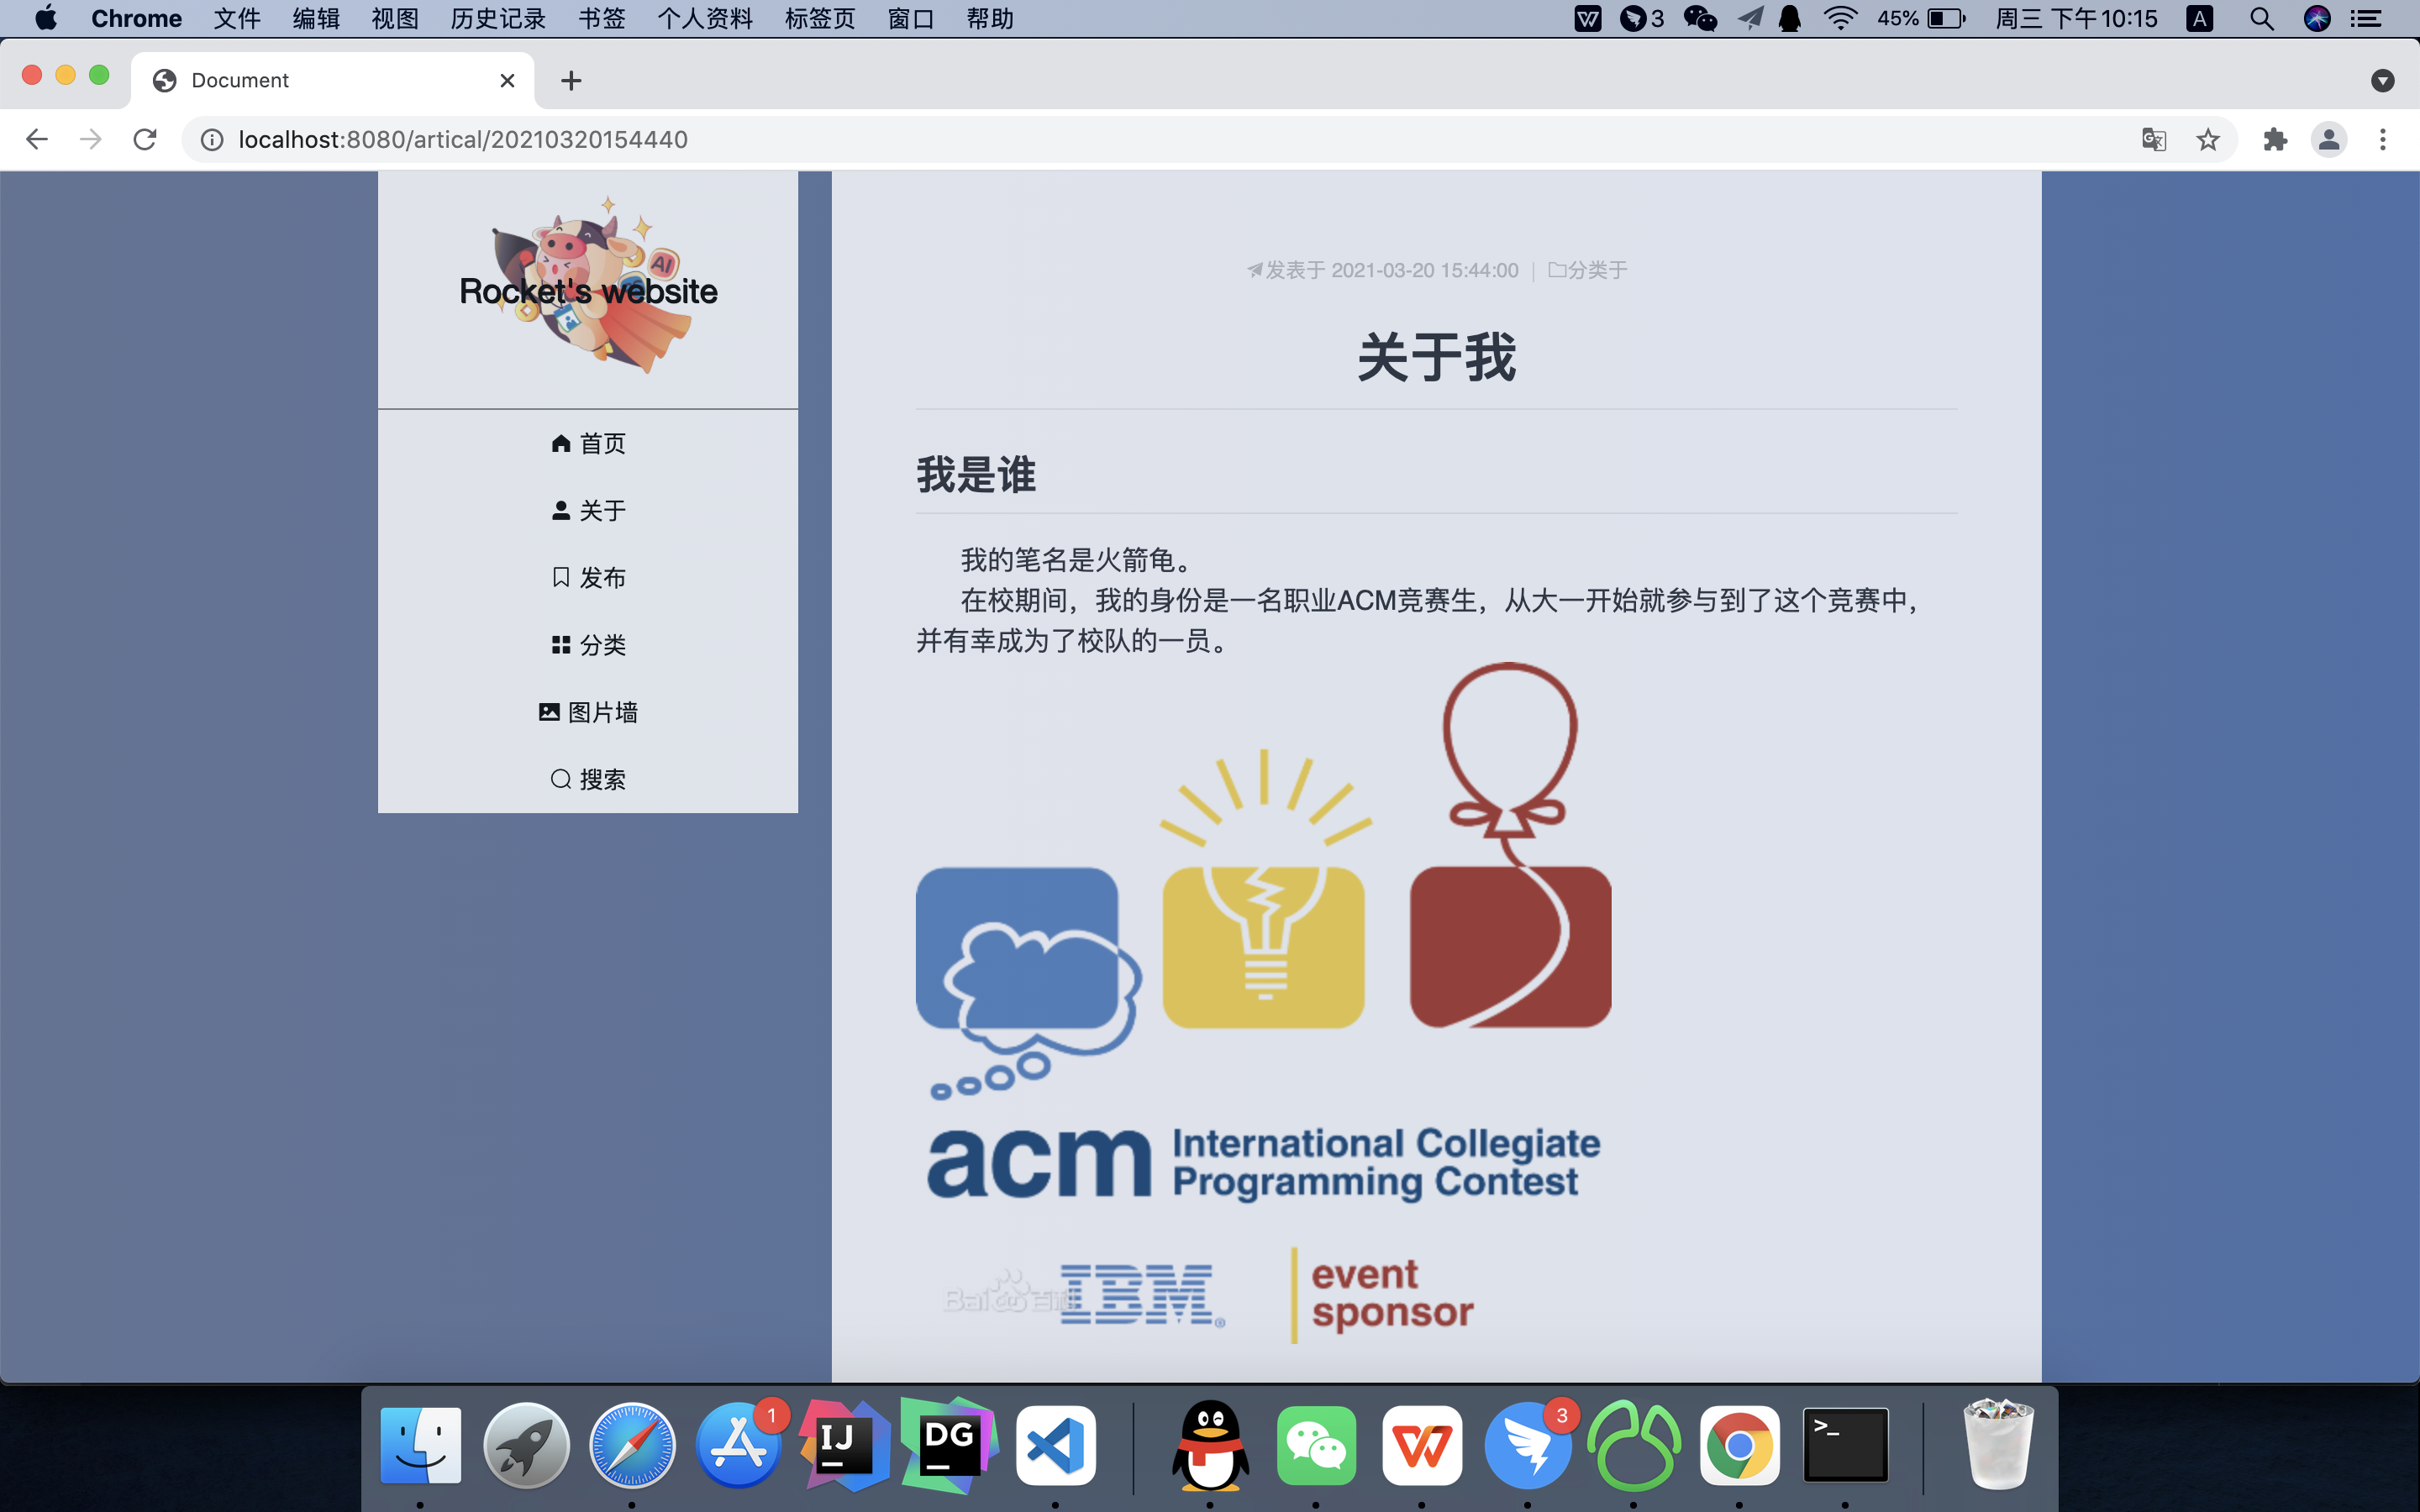Click the person icon beside 关于
2420x1512 pixels.
point(561,510)
